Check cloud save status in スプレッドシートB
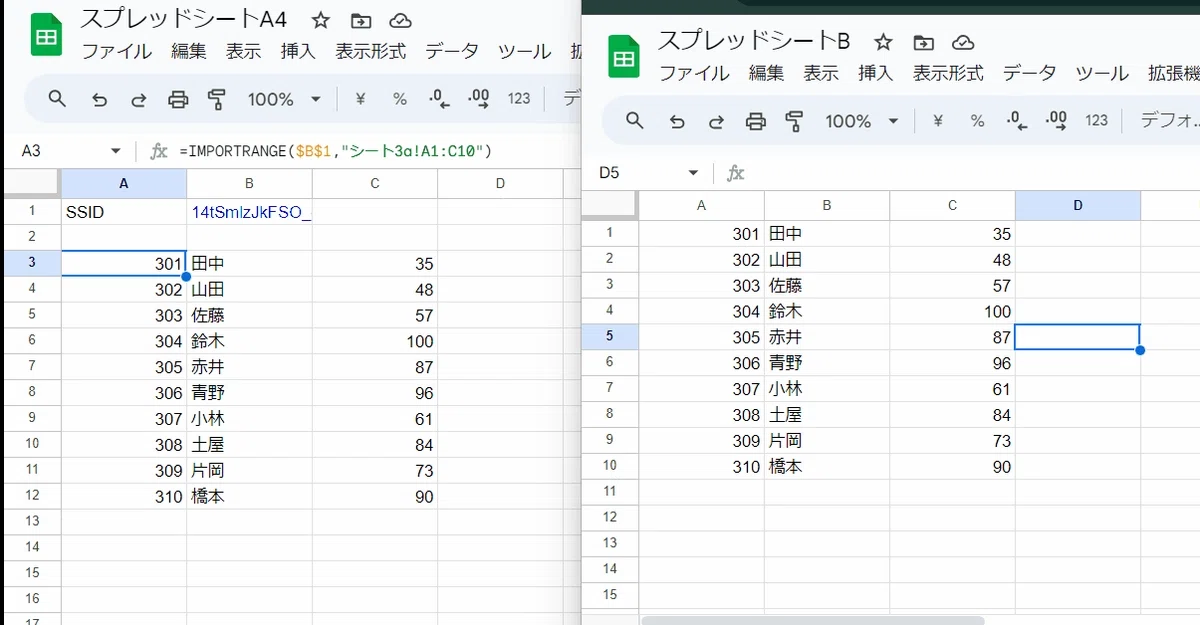Screen dimensions: 1200x625 (963, 42)
